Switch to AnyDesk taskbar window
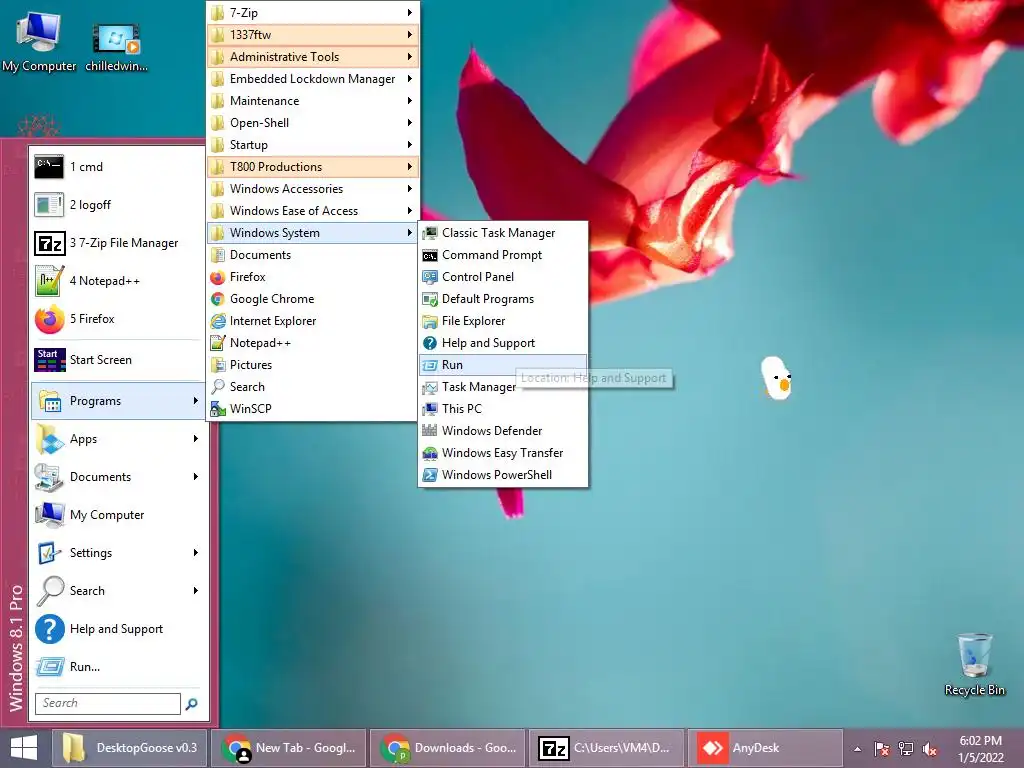 [765, 748]
